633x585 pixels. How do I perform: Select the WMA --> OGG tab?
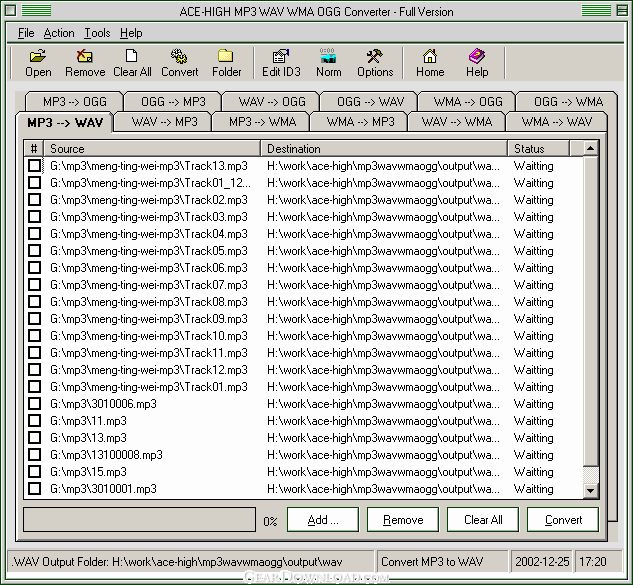[x=468, y=101]
